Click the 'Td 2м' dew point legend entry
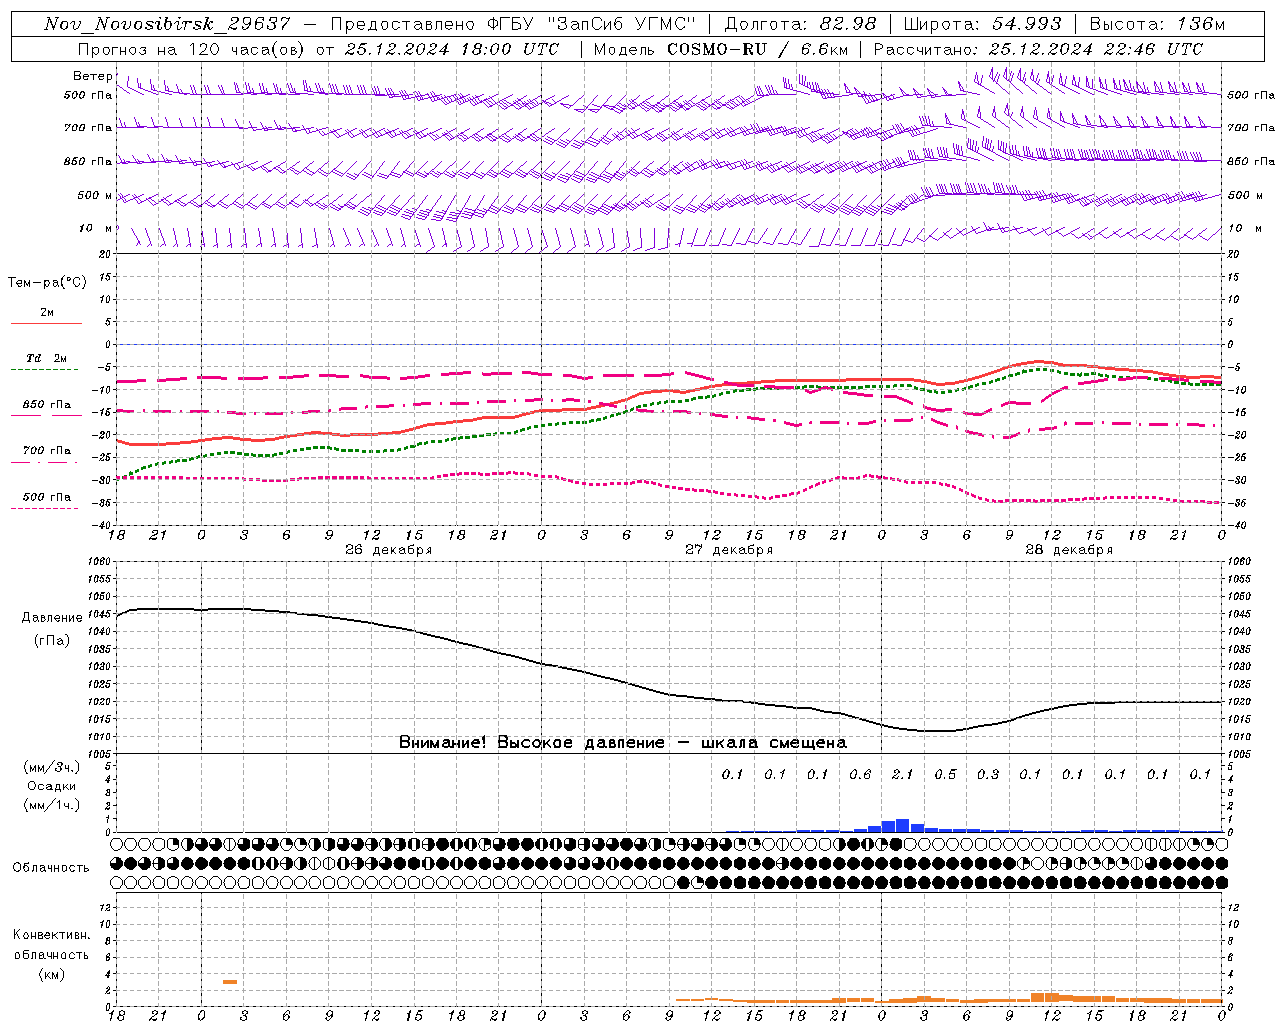Image resolution: width=1280 pixels, height=1024 pixels. tap(46, 358)
